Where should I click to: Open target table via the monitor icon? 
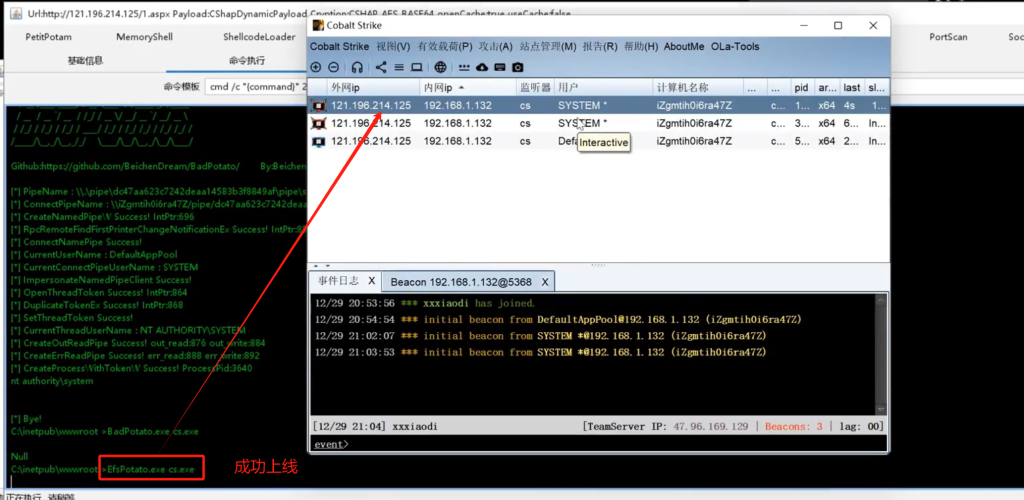(x=417, y=67)
